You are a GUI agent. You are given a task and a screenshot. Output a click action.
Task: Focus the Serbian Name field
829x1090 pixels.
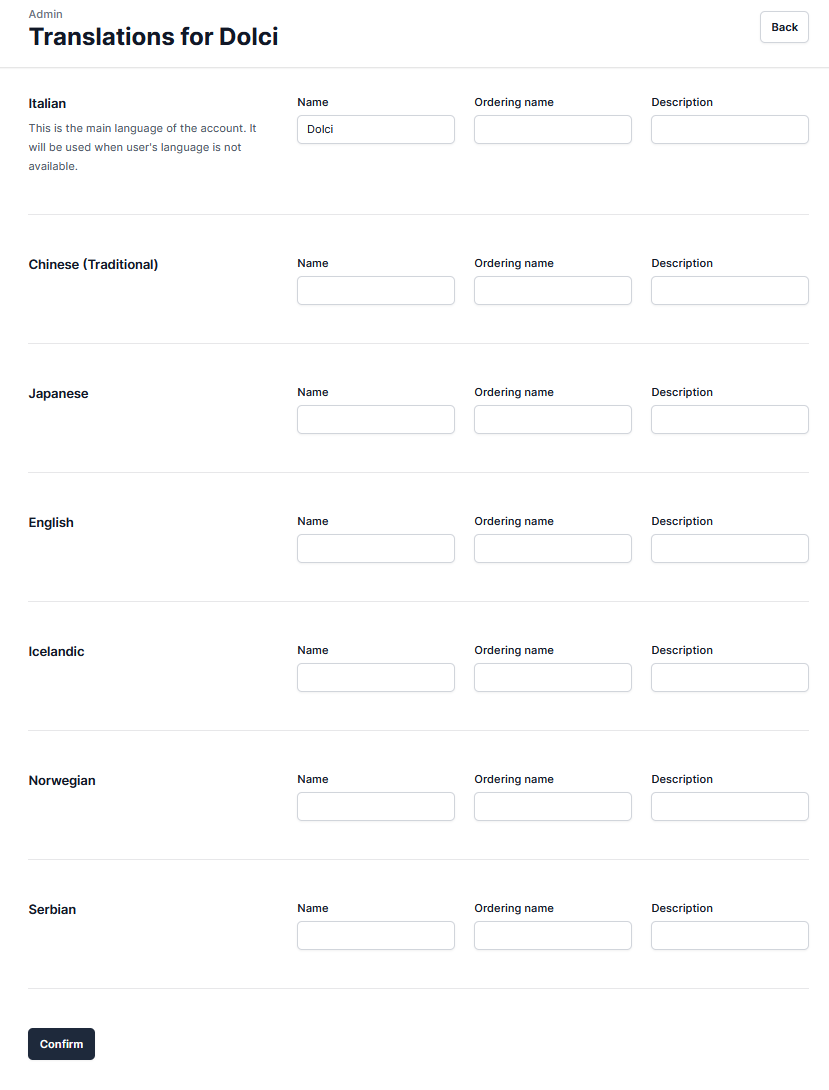375,935
